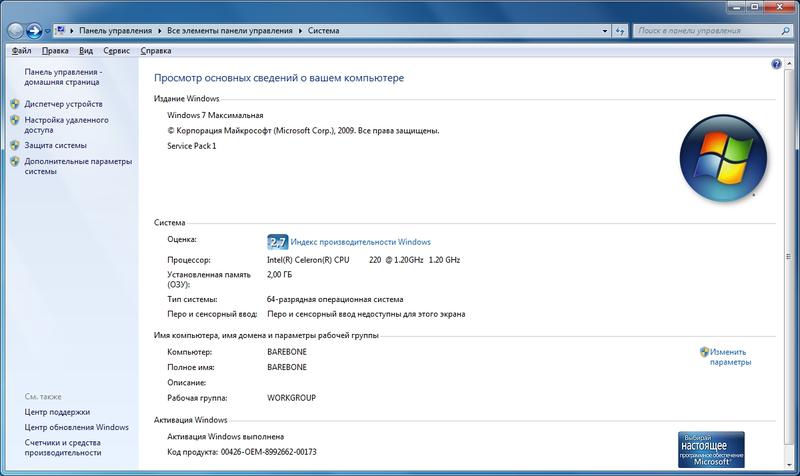Click the blue Help question mark icon
Viewport: 800px width, 476px height.
[x=776, y=64]
